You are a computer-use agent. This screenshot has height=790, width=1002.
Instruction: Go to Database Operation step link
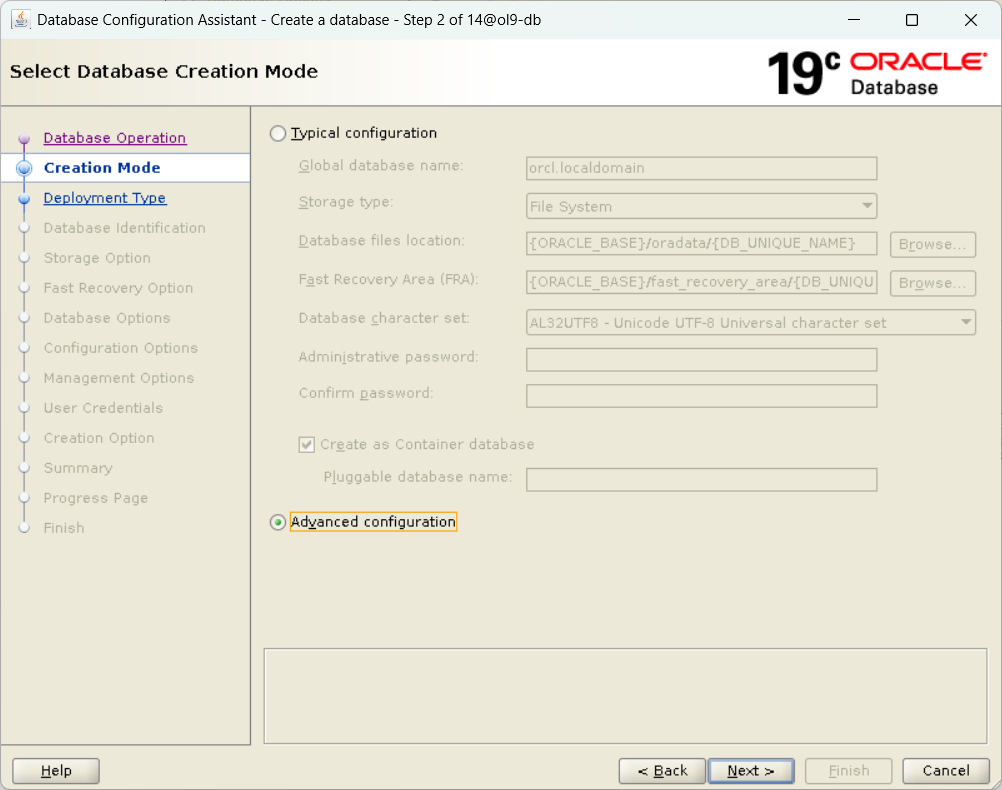pyautogui.click(x=114, y=138)
